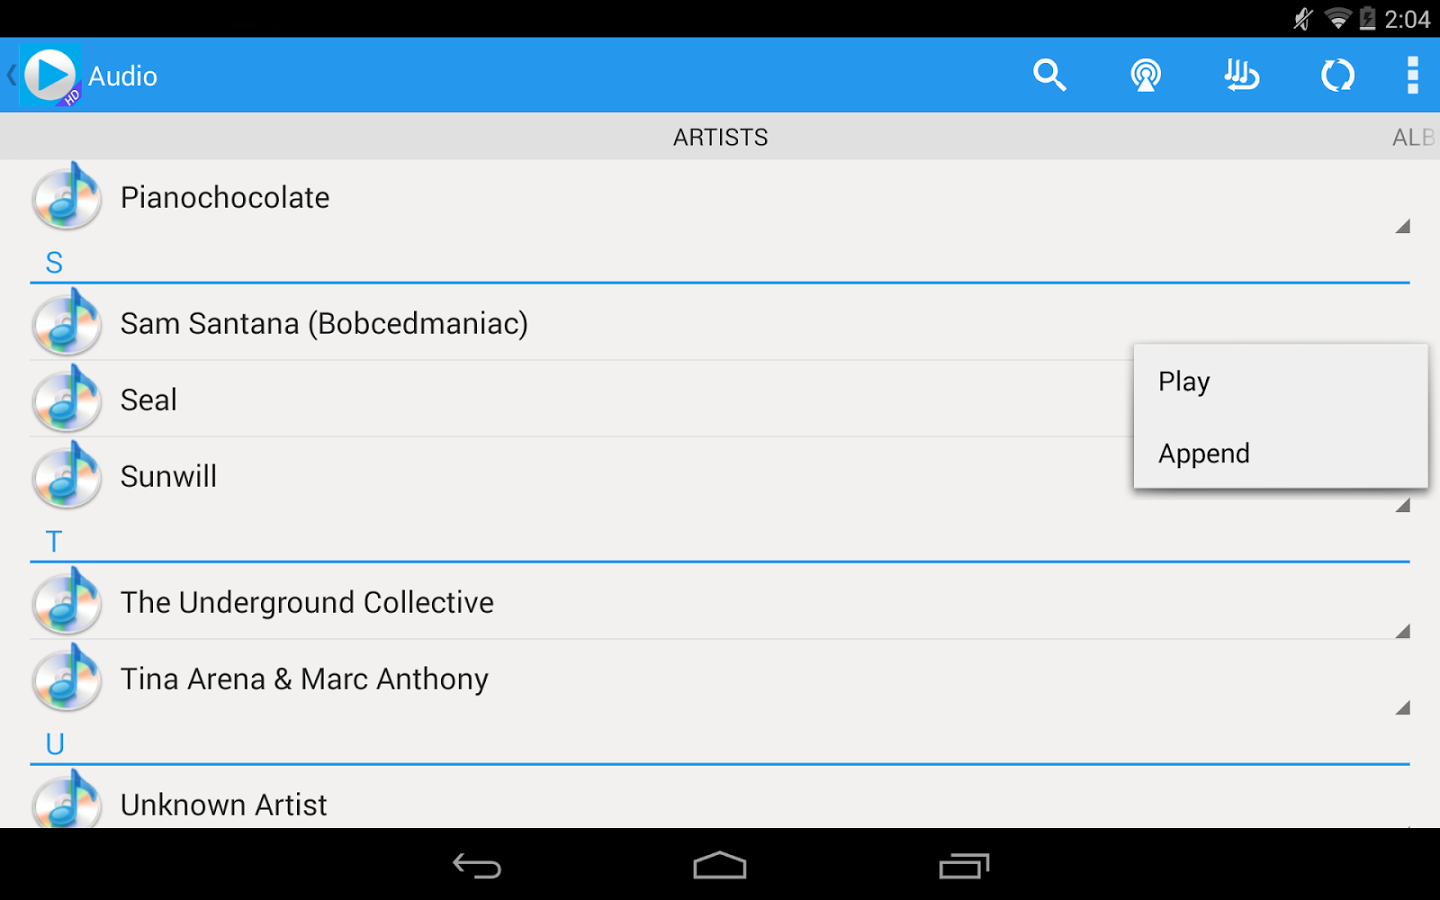Screen dimensions: 1440x900
Task: Open the equalizer icon in toolbar
Action: (x=1241, y=75)
